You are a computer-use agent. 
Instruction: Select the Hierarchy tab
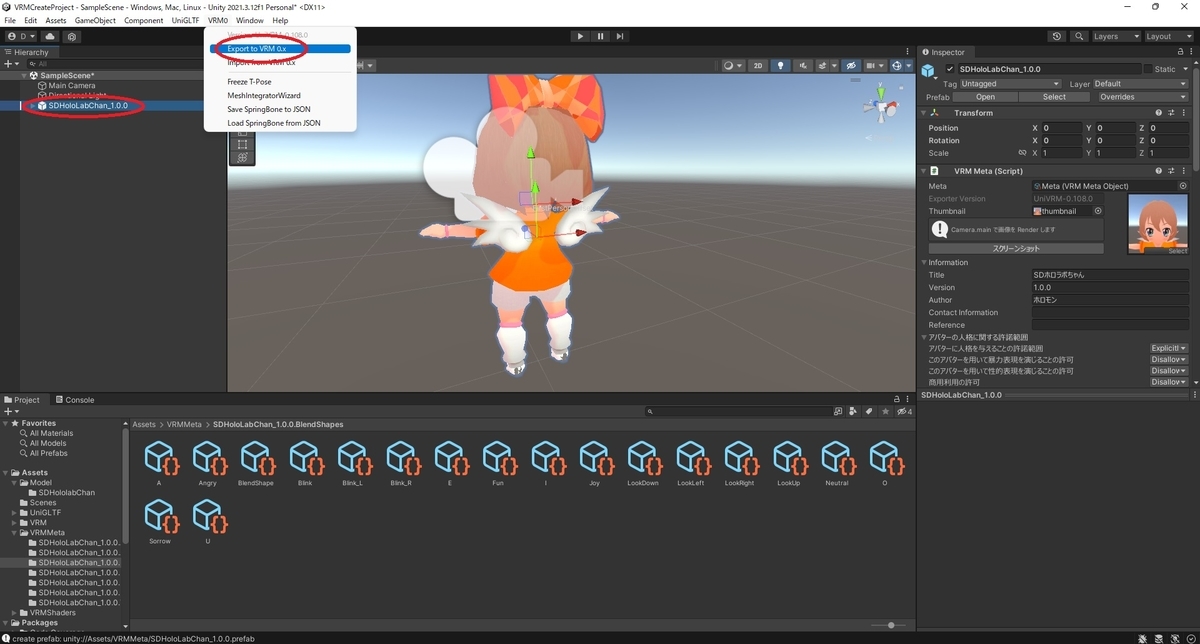(x=30, y=52)
